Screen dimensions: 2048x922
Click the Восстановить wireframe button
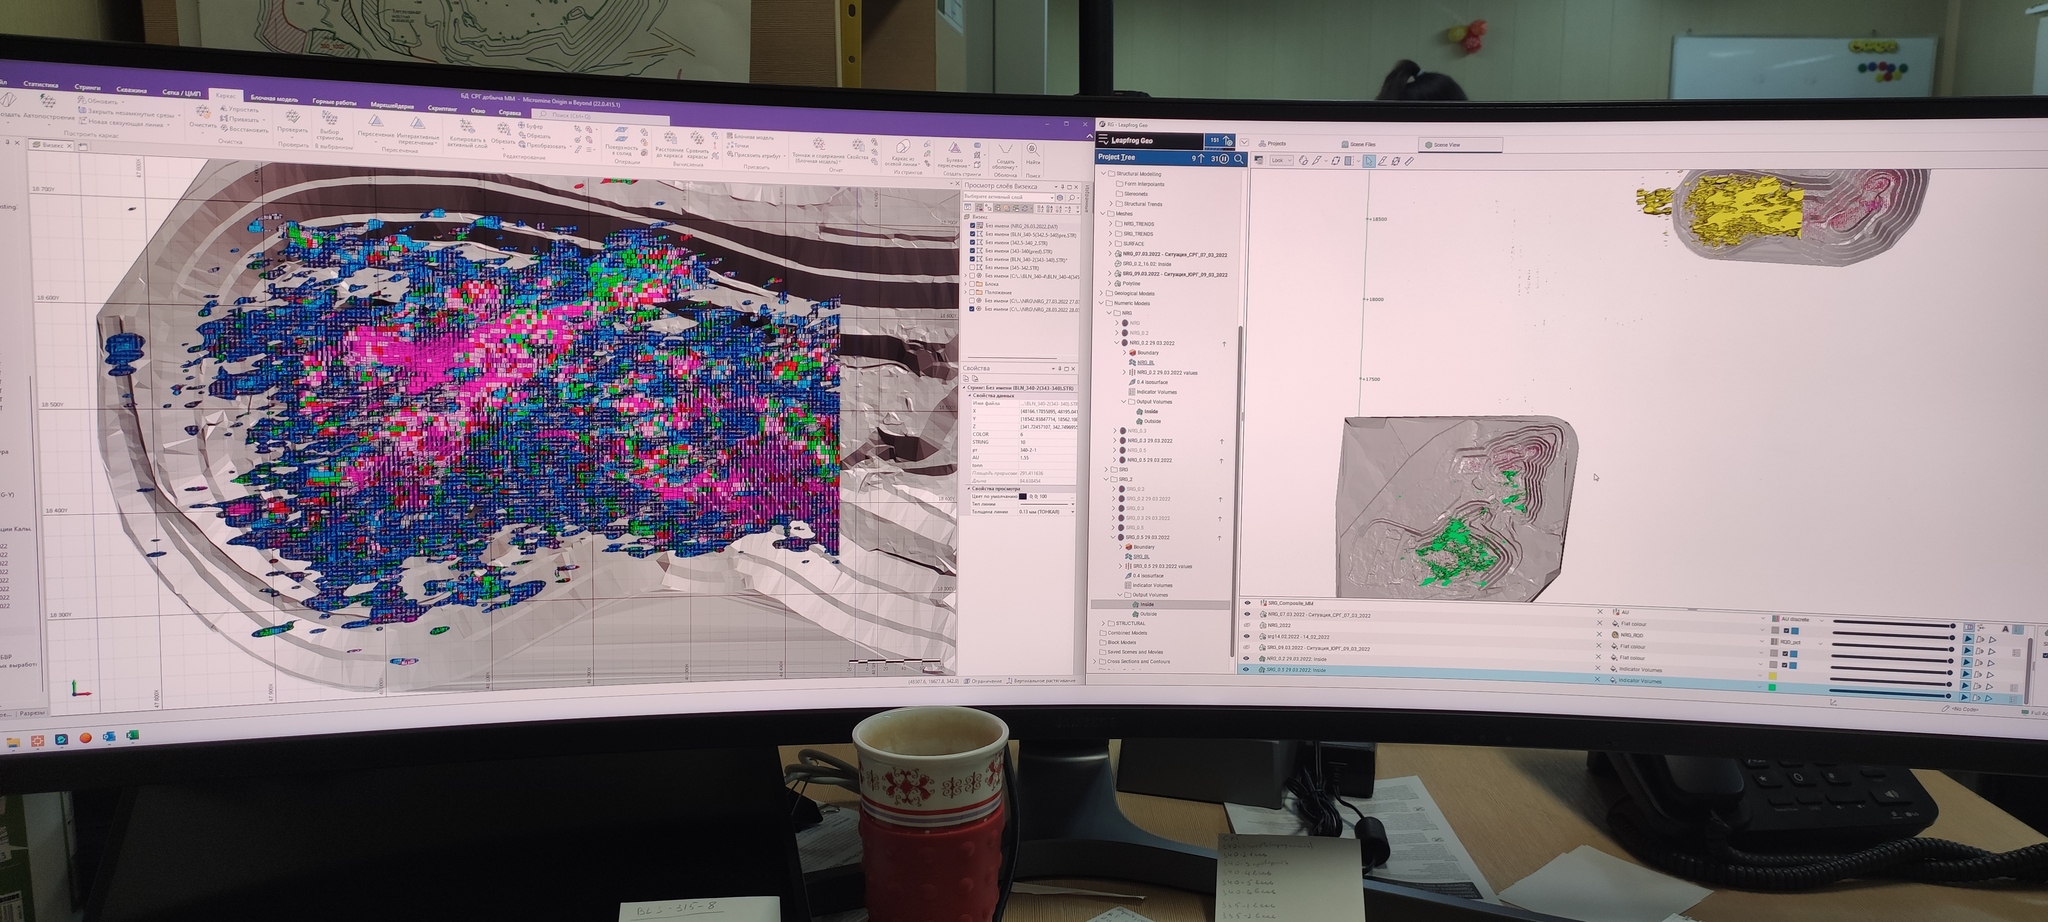coord(245,129)
